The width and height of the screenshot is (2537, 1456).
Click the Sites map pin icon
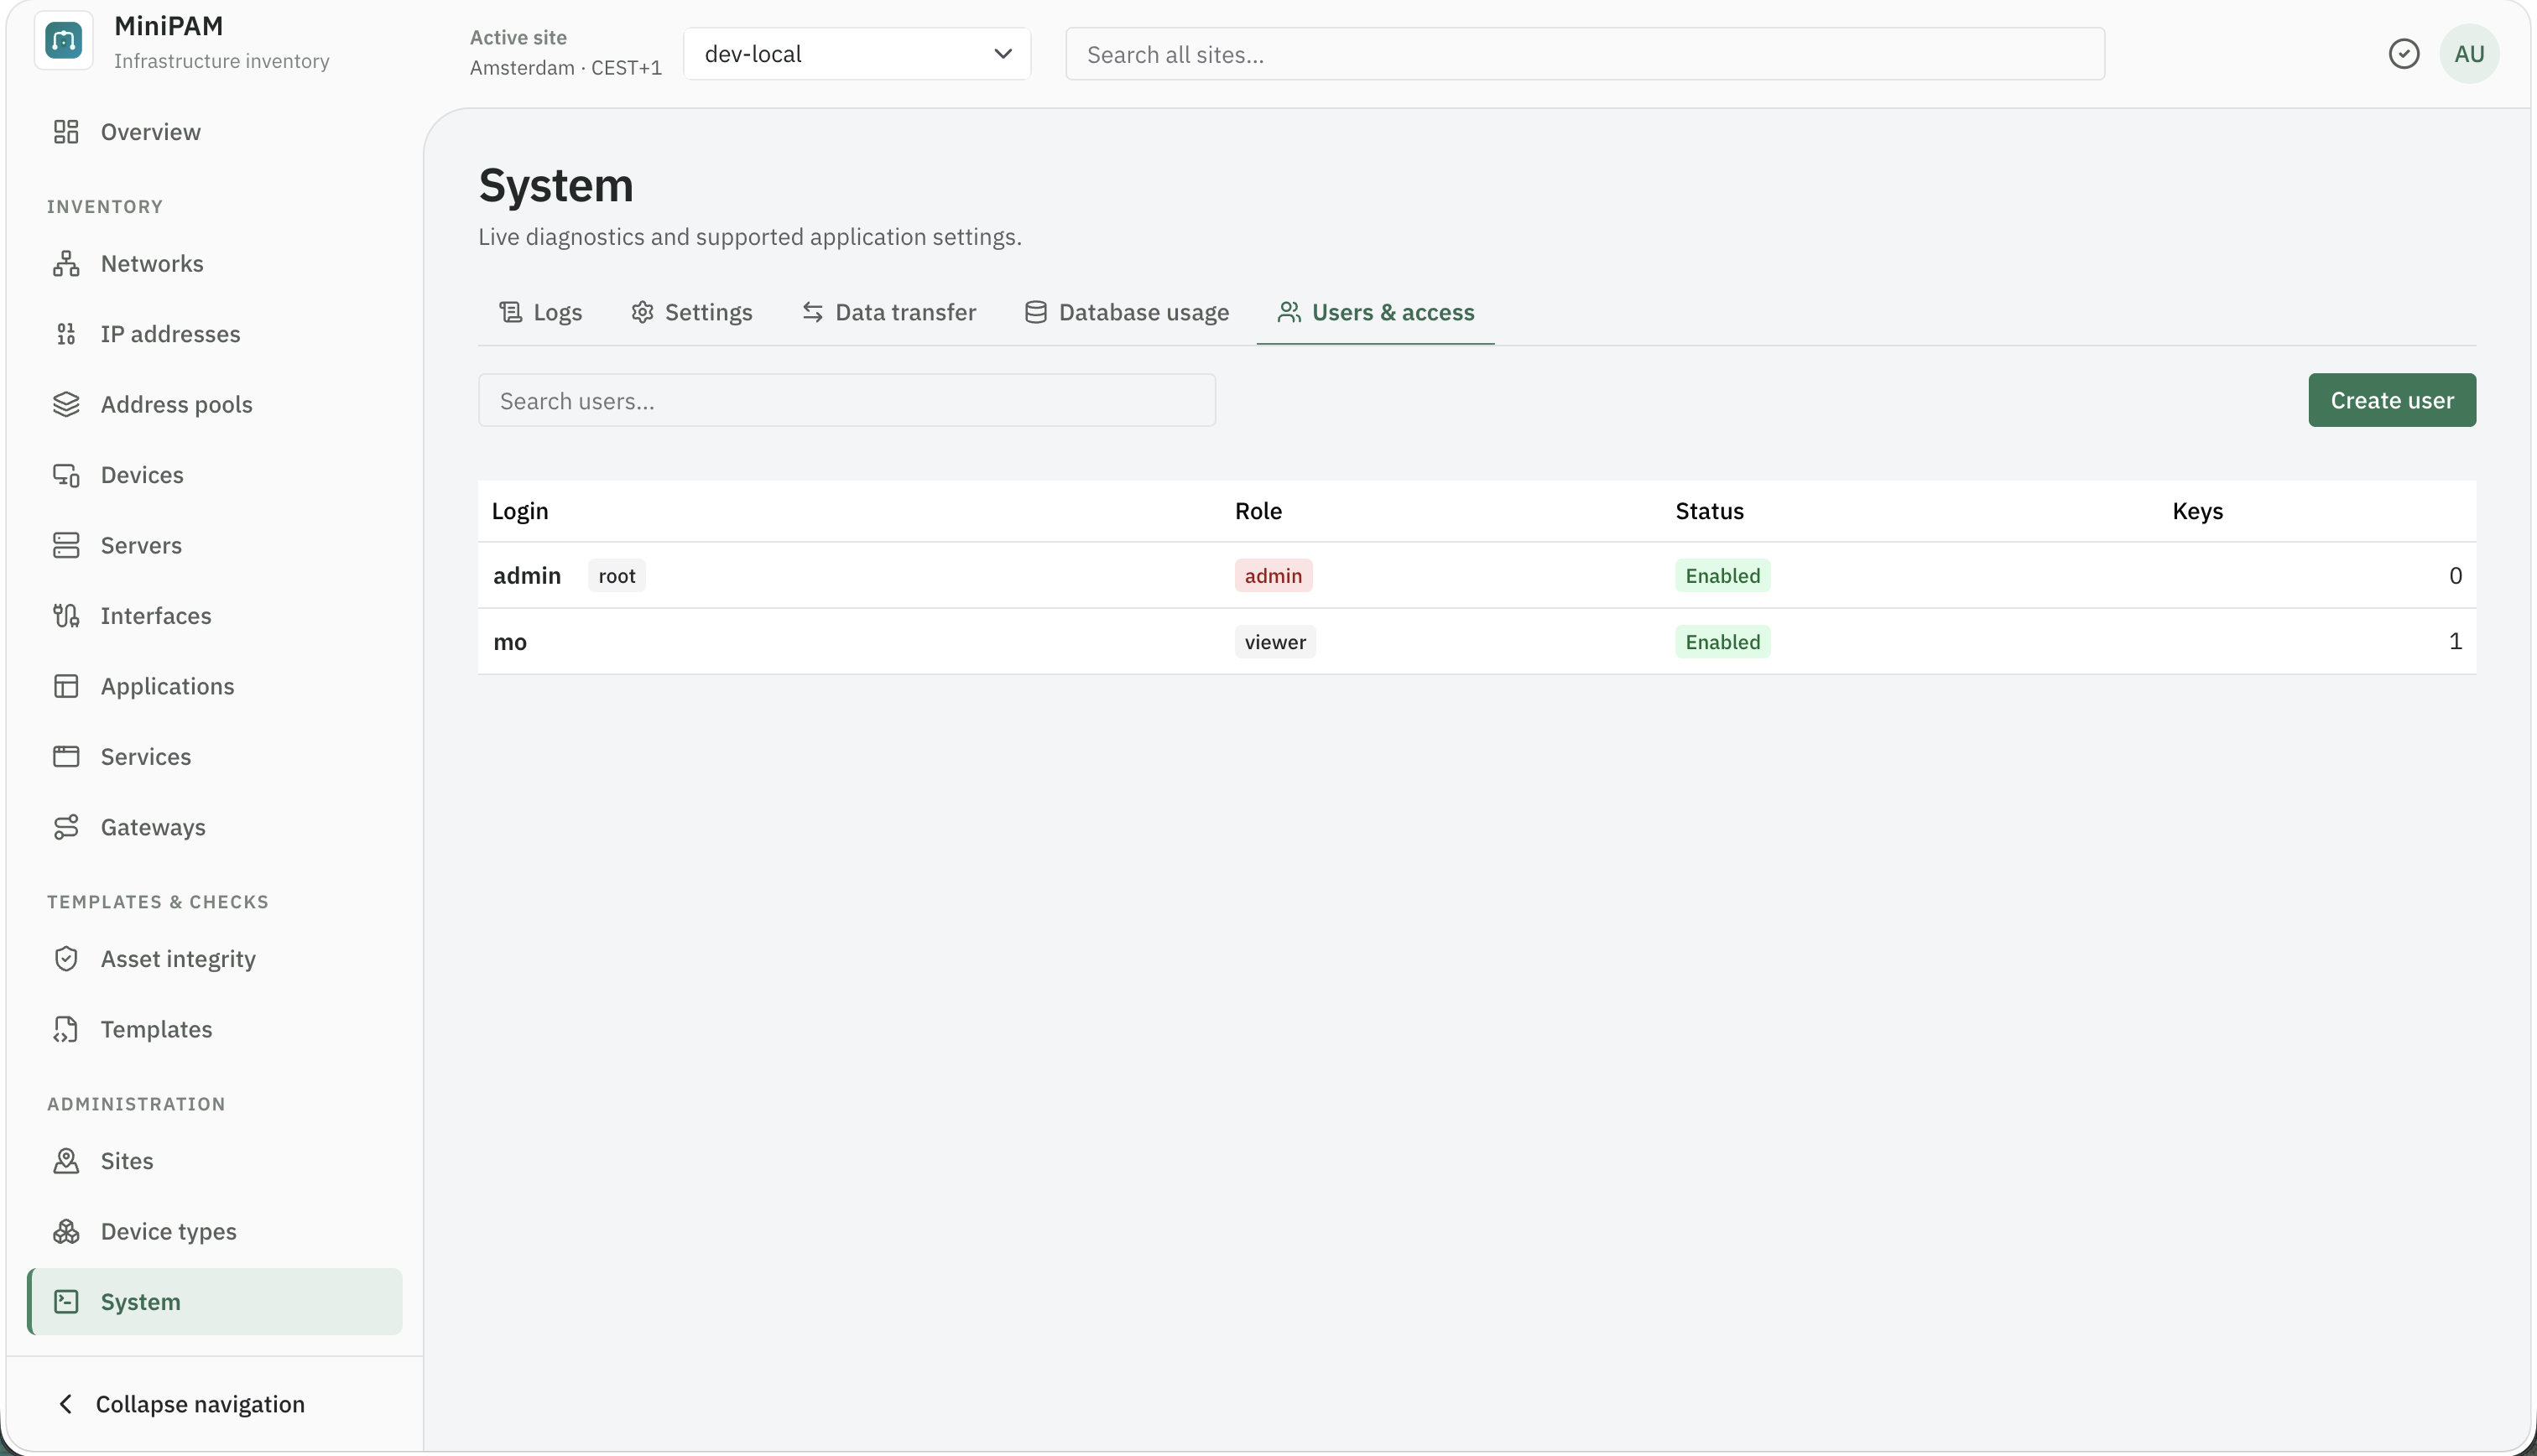(66, 1162)
